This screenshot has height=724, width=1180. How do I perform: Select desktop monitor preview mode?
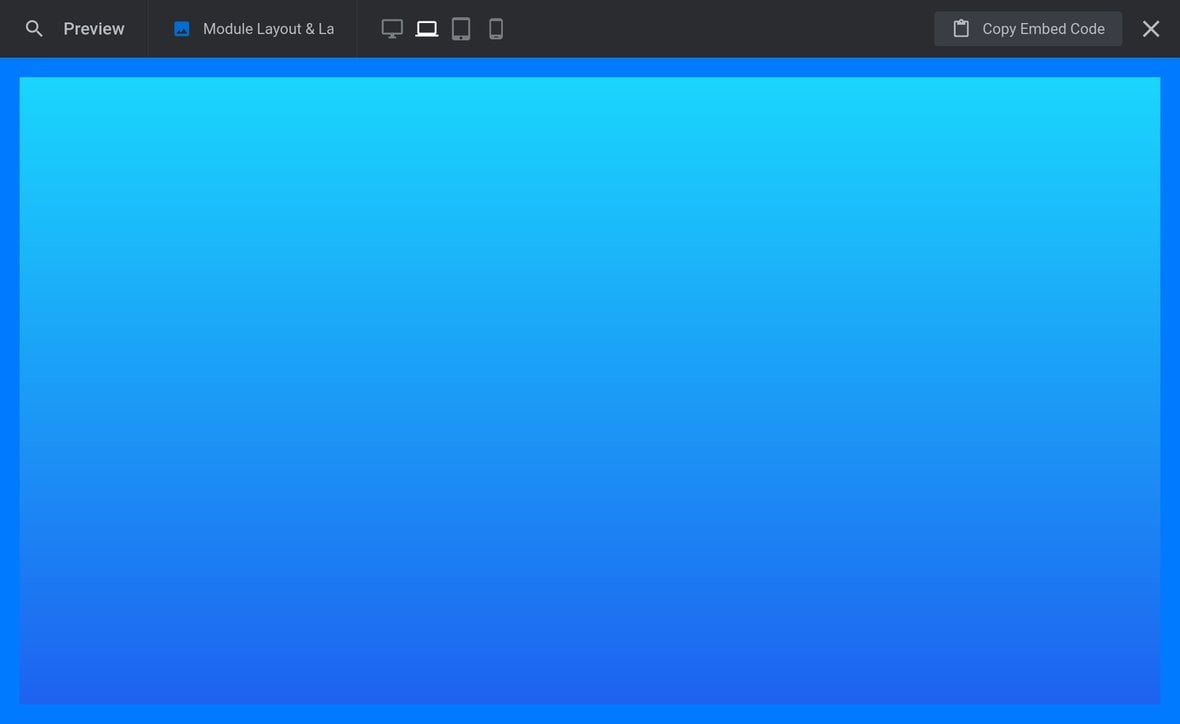coord(392,29)
